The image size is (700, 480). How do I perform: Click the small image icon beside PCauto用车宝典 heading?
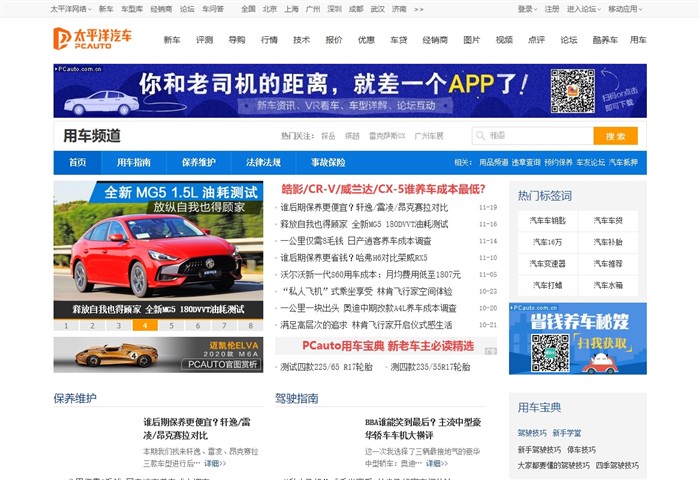coord(491,351)
